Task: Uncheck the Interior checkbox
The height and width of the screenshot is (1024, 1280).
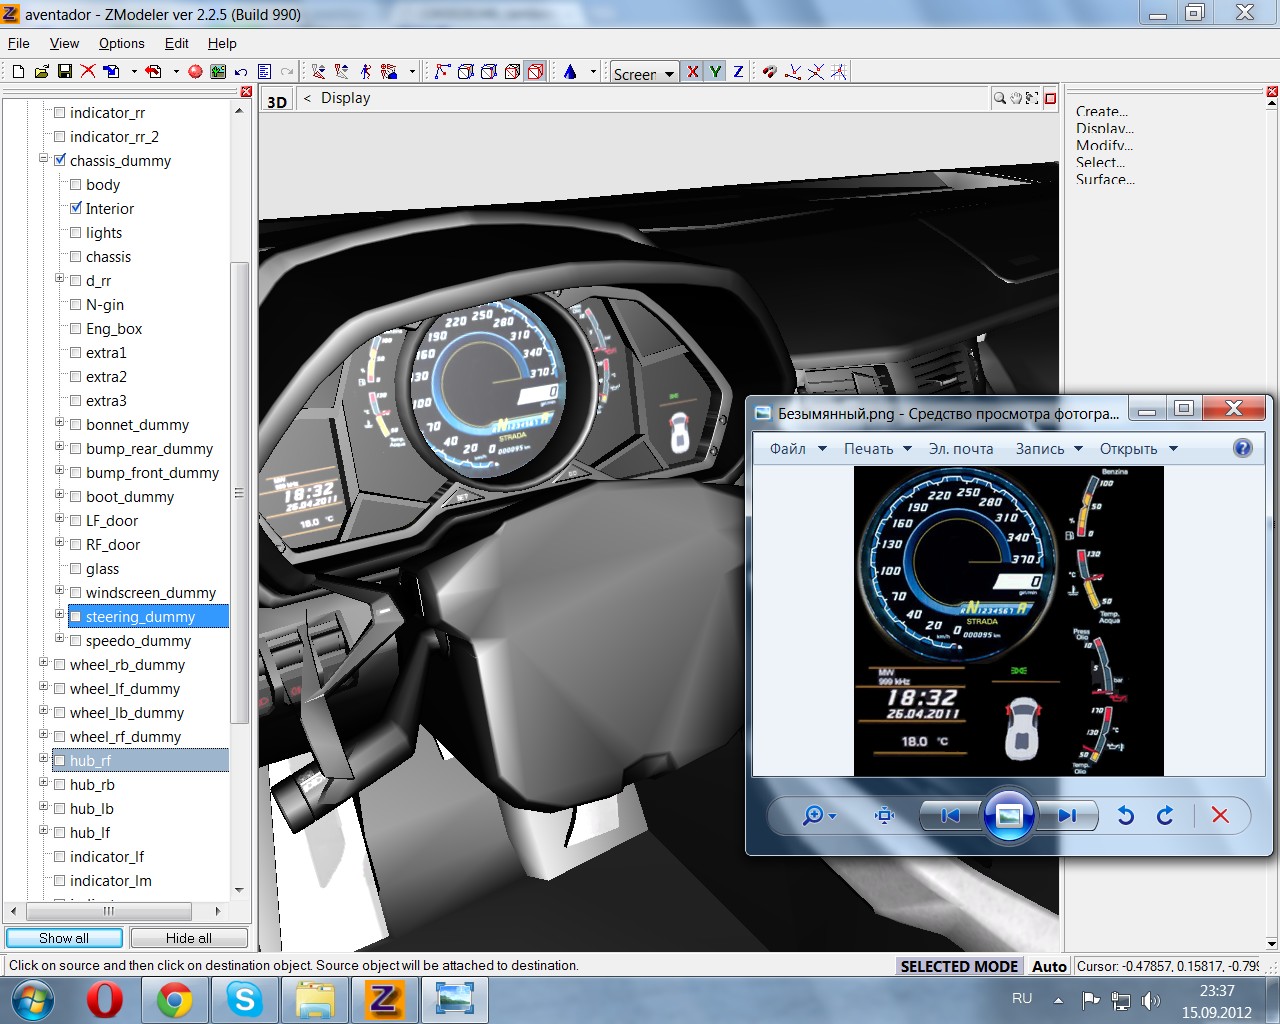Action: point(76,208)
